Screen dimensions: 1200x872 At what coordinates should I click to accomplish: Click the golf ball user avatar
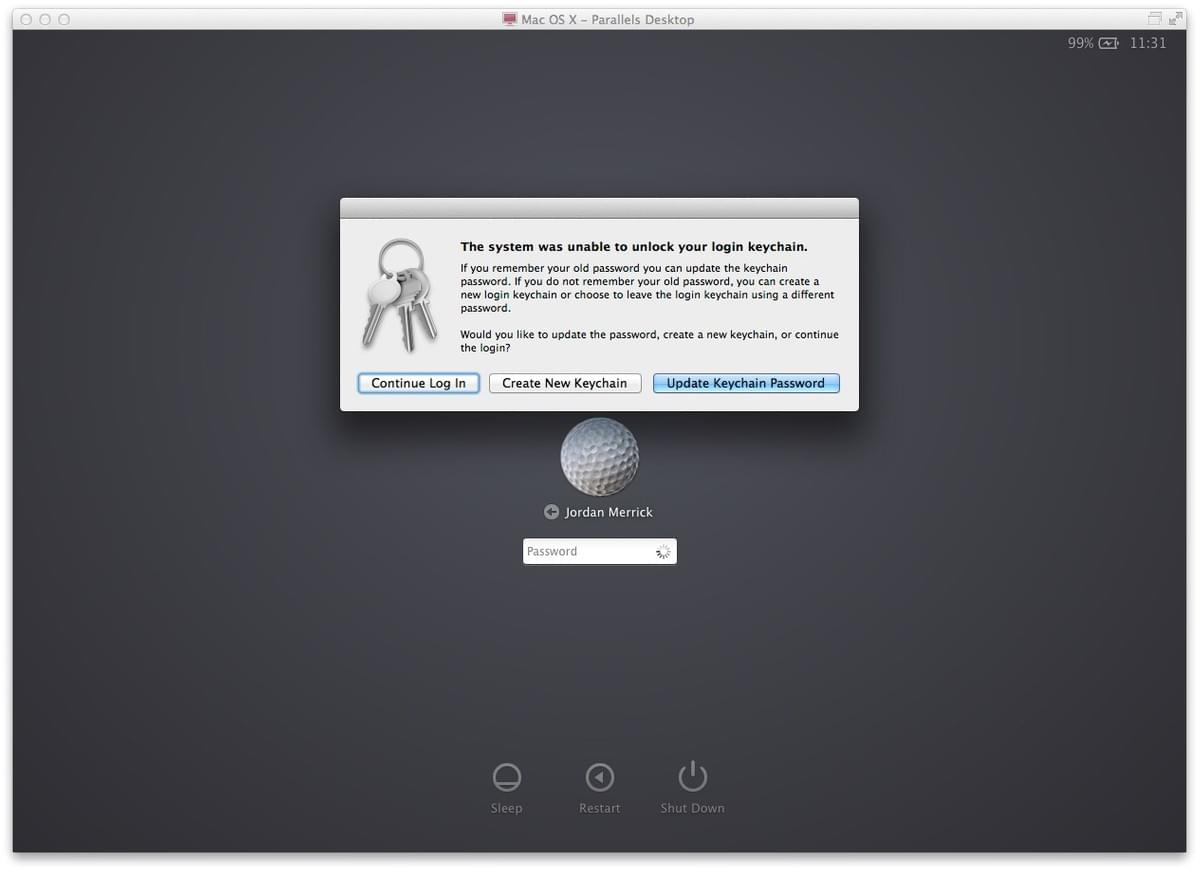(600, 457)
